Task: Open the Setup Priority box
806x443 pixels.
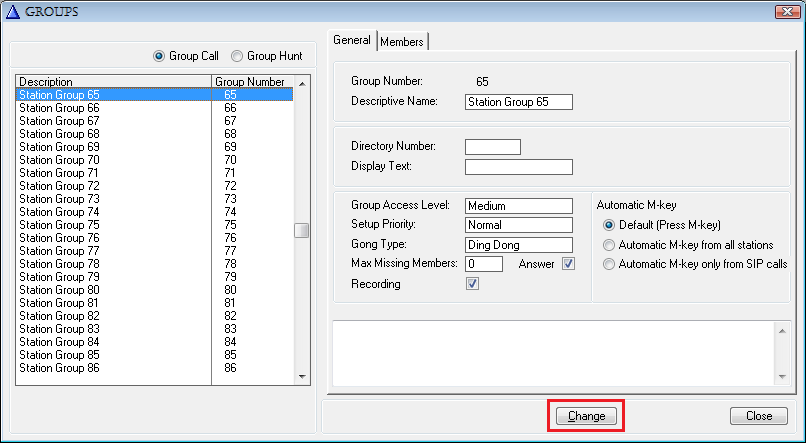Action: pyautogui.click(x=519, y=225)
